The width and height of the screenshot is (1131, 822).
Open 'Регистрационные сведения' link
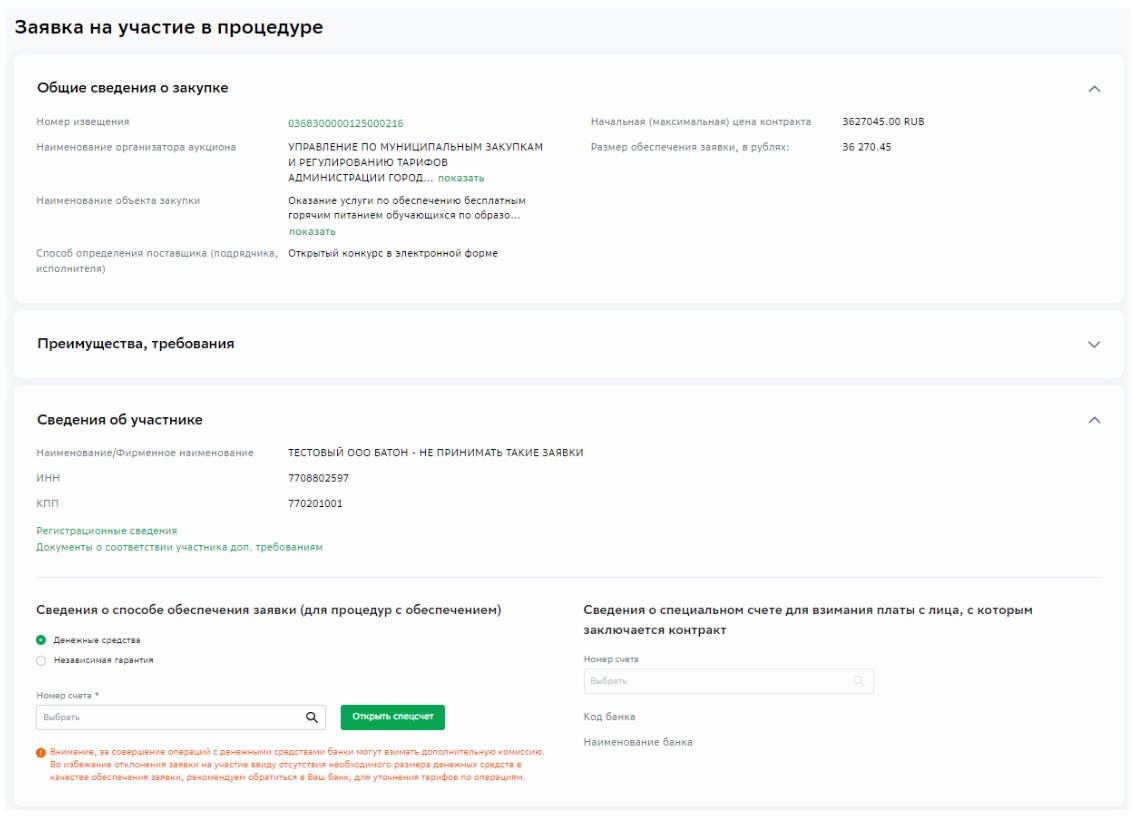click(106, 531)
